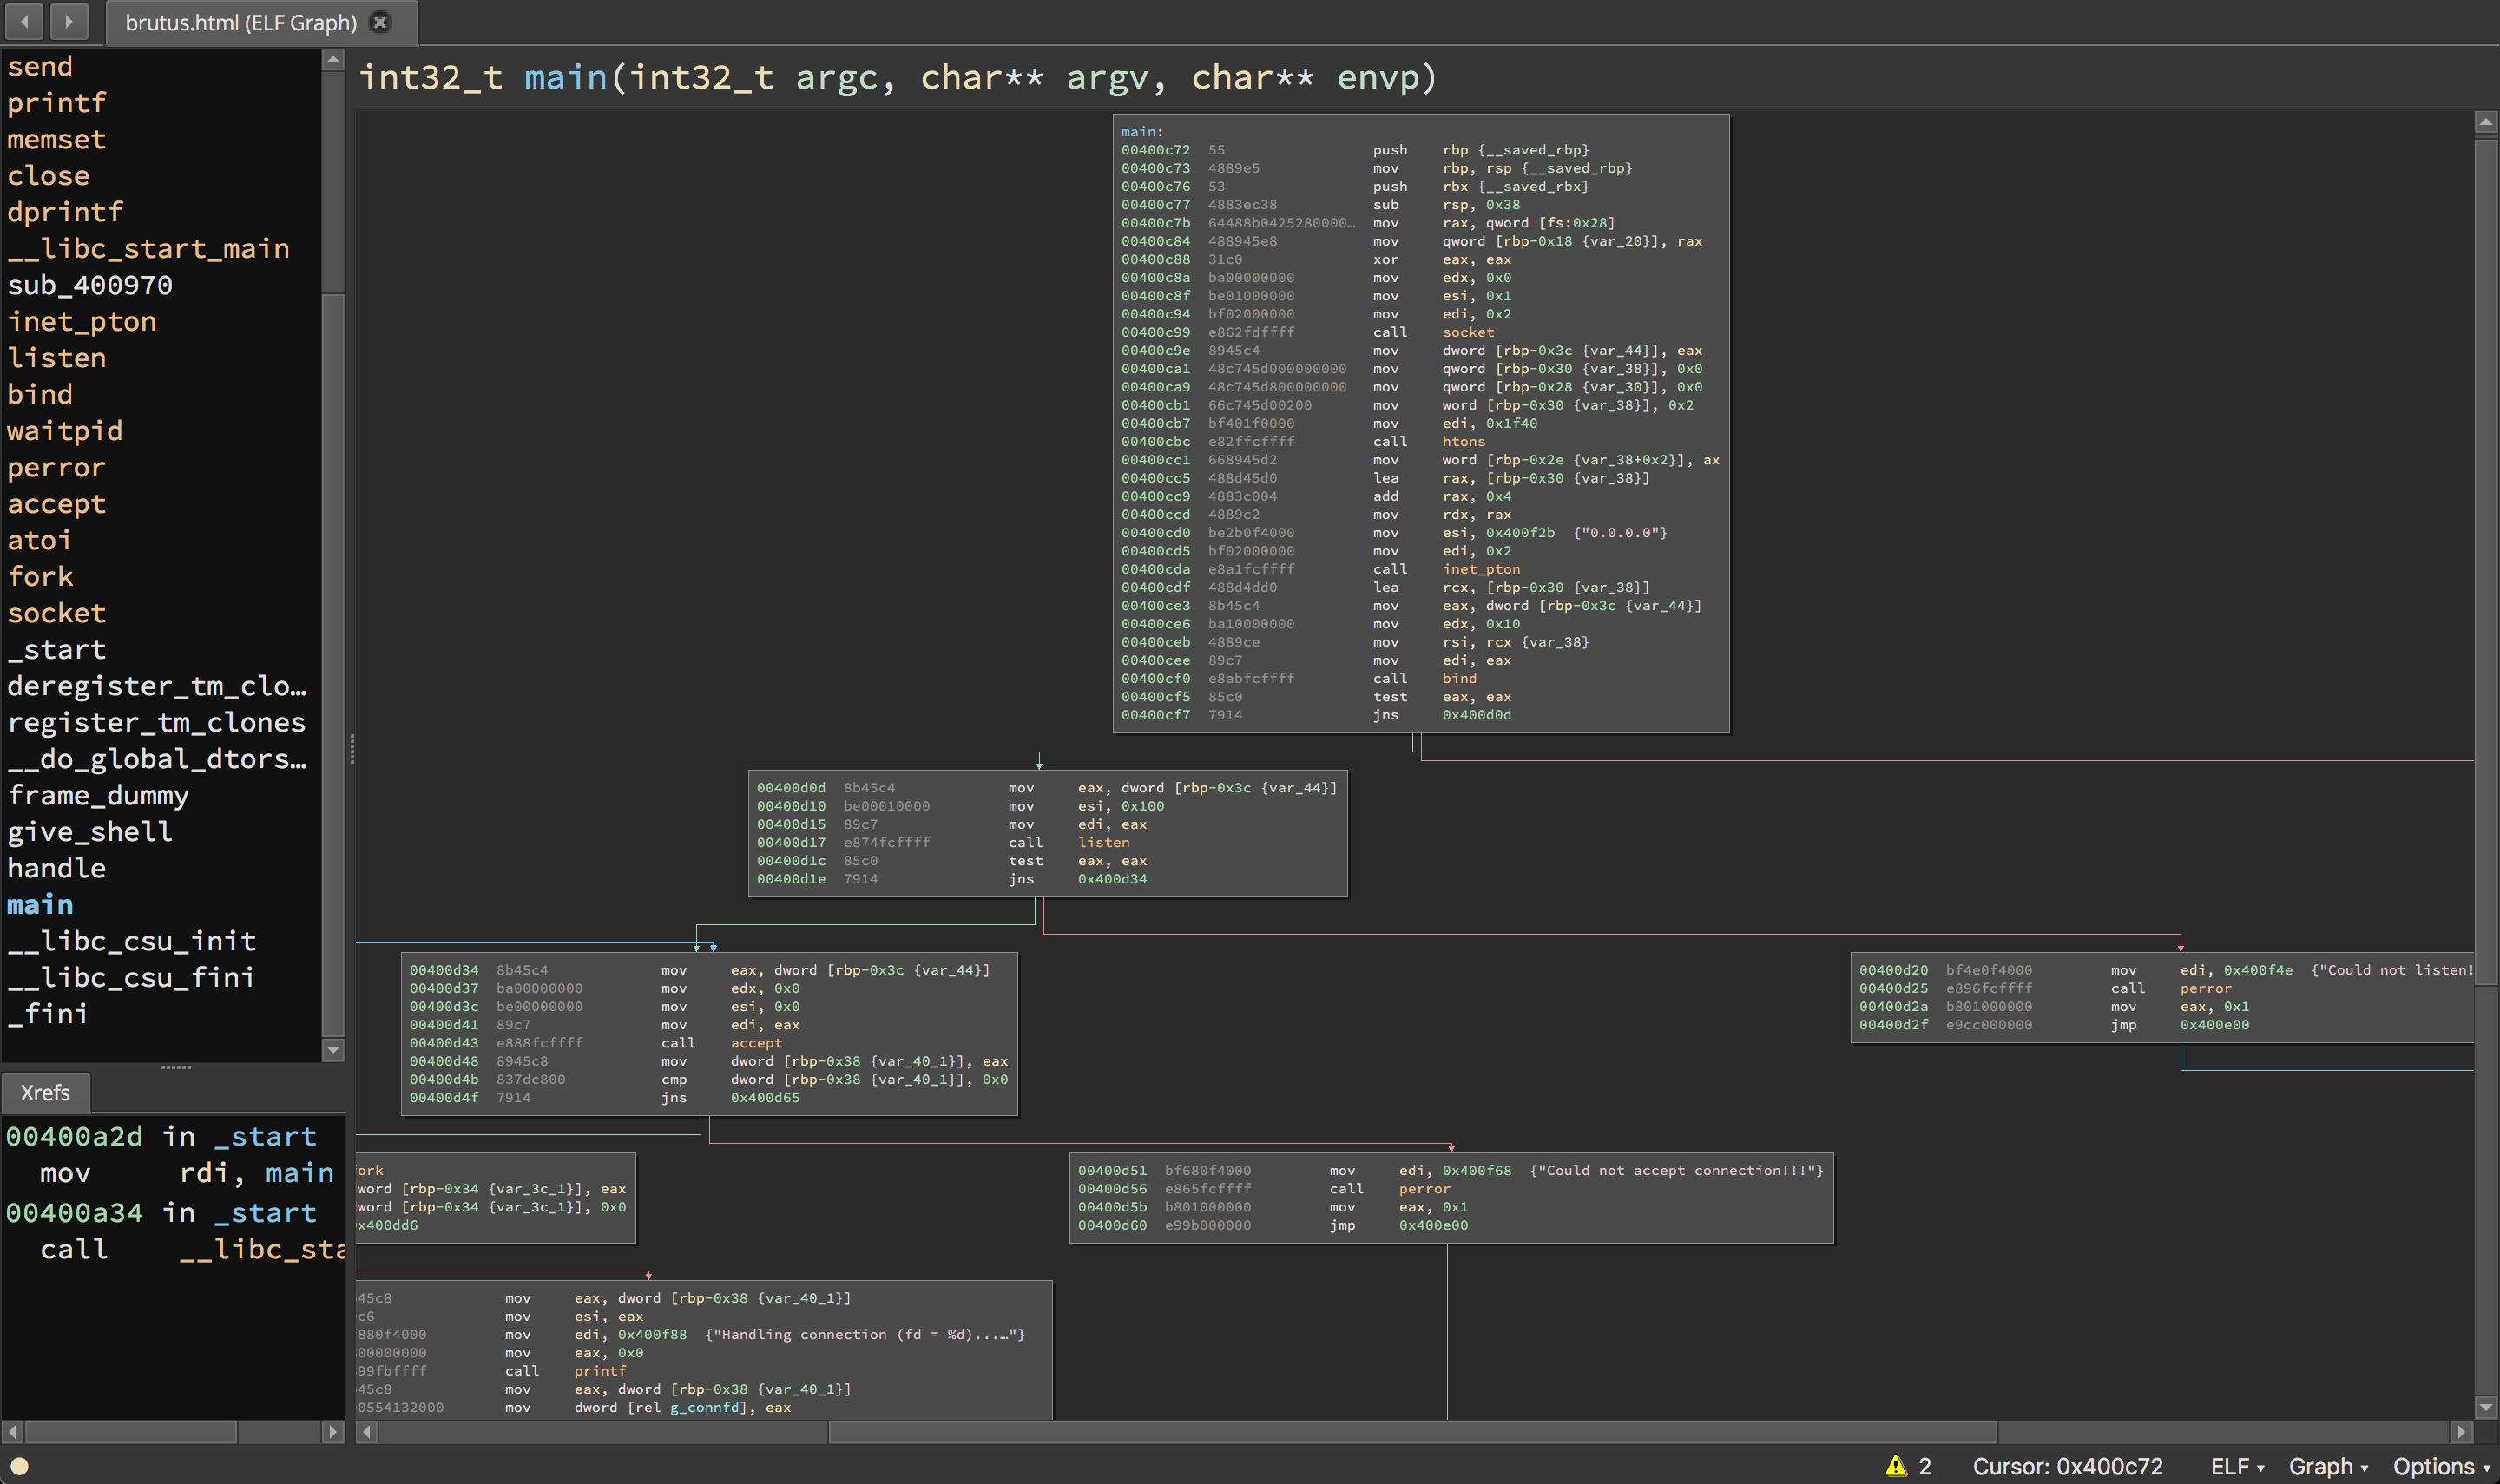The image size is (2500, 1484).
Task: Select inet_pton in function list
Action: pos(82,321)
